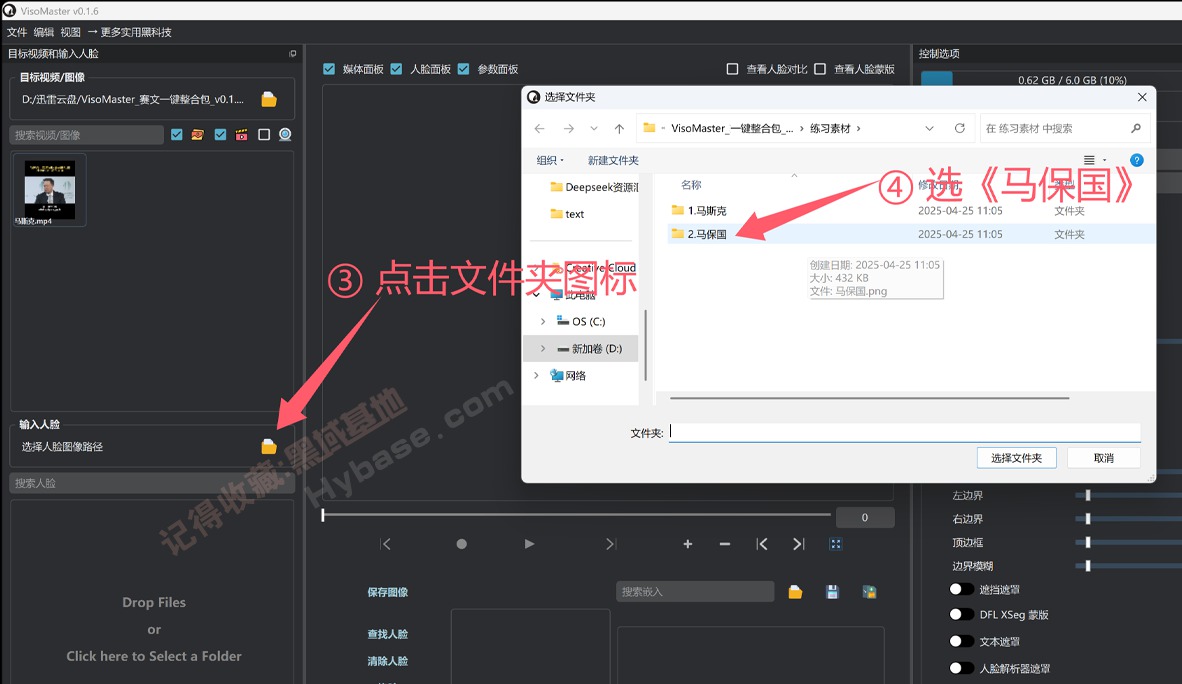Open the 组织 dropdown menu

point(550,160)
